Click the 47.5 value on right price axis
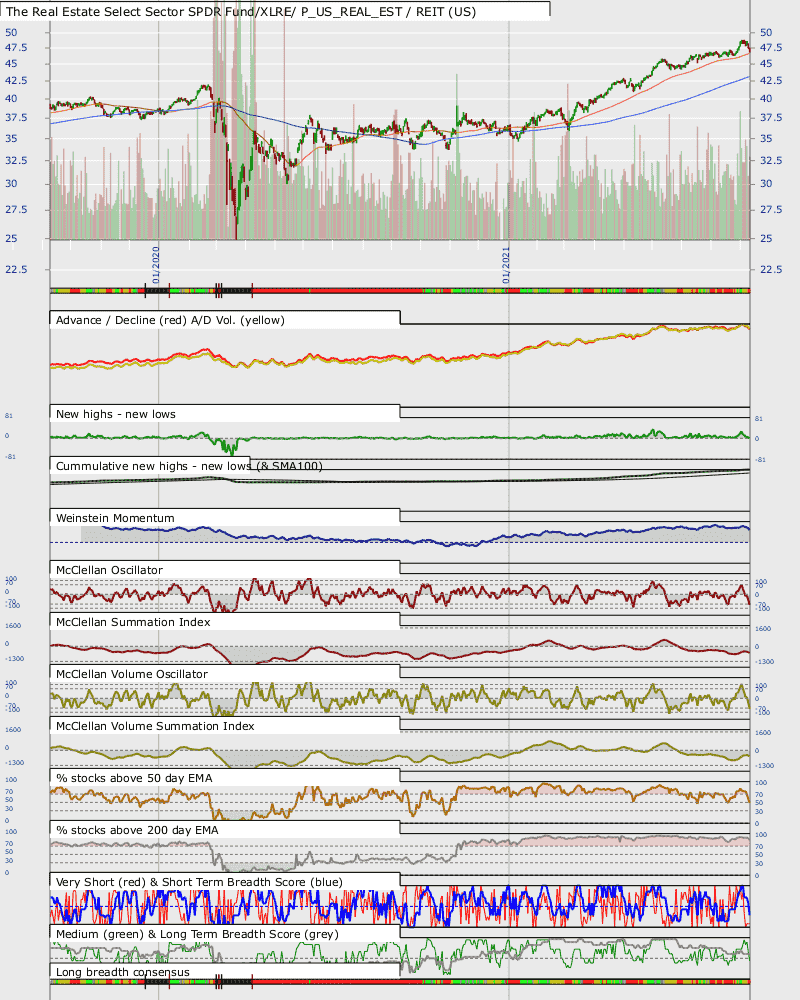 771,48
